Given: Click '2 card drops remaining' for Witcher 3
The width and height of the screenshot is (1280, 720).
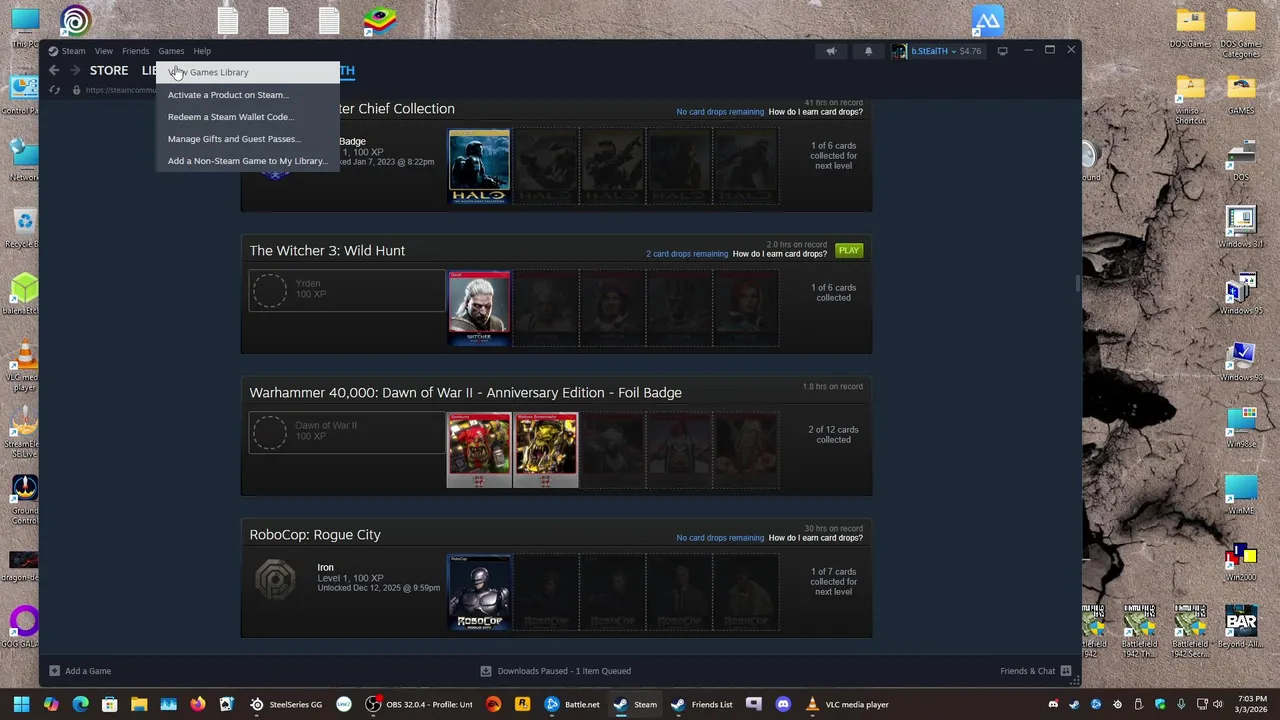Looking at the screenshot, I should (x=687, y=254).
